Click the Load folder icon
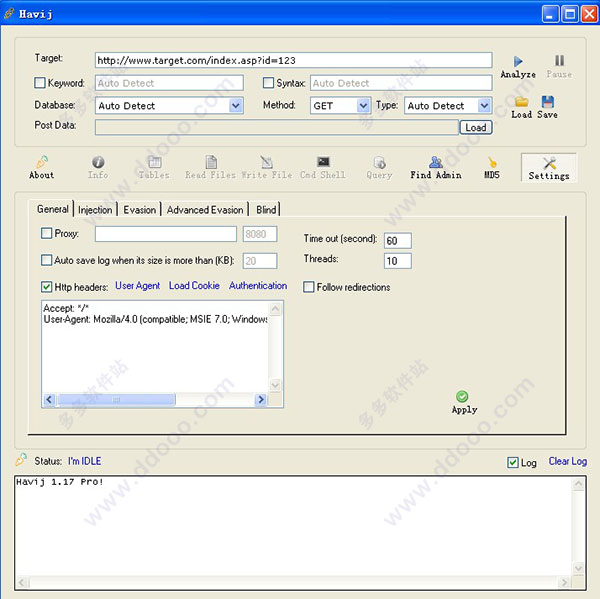The height and width of the screenshot is (599, 600). 522,102
